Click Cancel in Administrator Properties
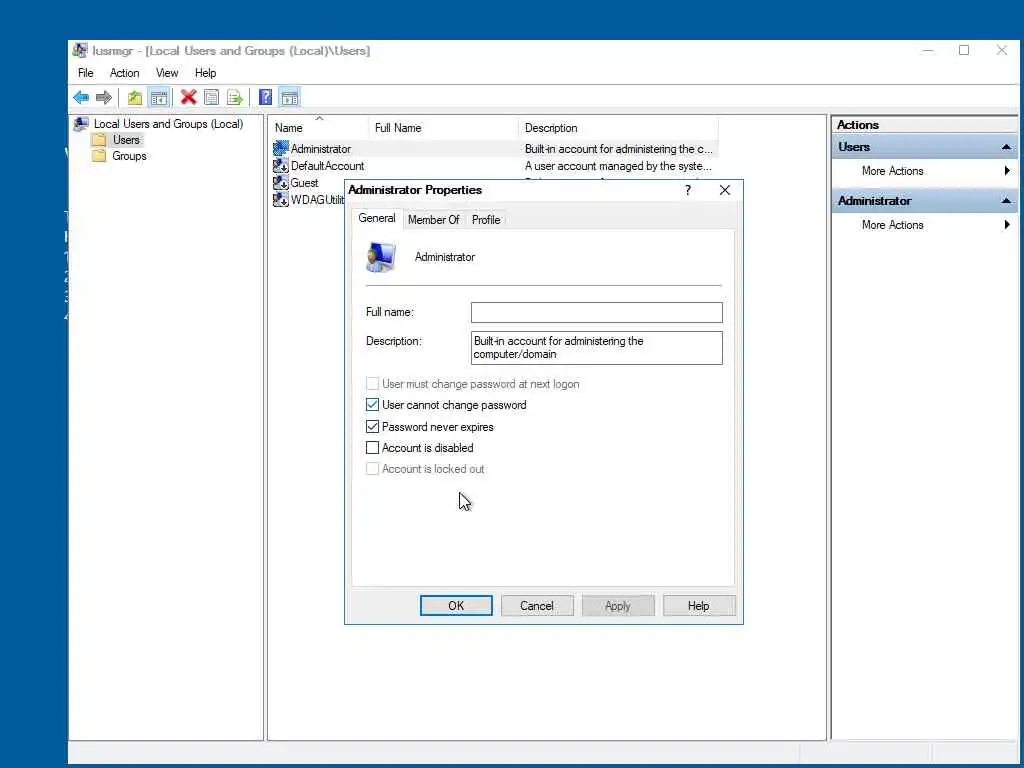This screenshot has height=768, width=1024. pos(537,605)
